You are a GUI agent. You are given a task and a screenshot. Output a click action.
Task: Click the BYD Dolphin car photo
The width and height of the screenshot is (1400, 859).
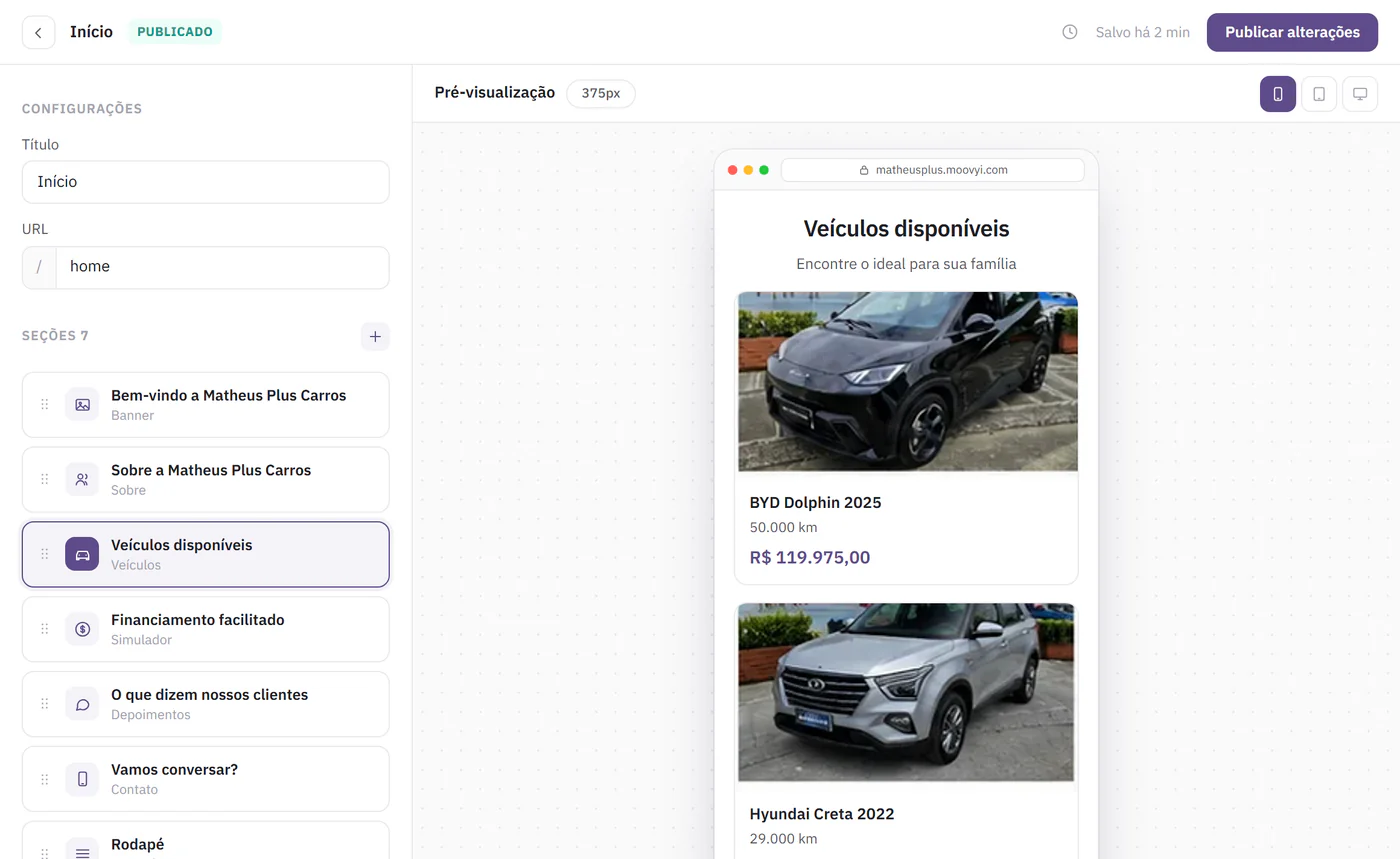coord(906,381)
